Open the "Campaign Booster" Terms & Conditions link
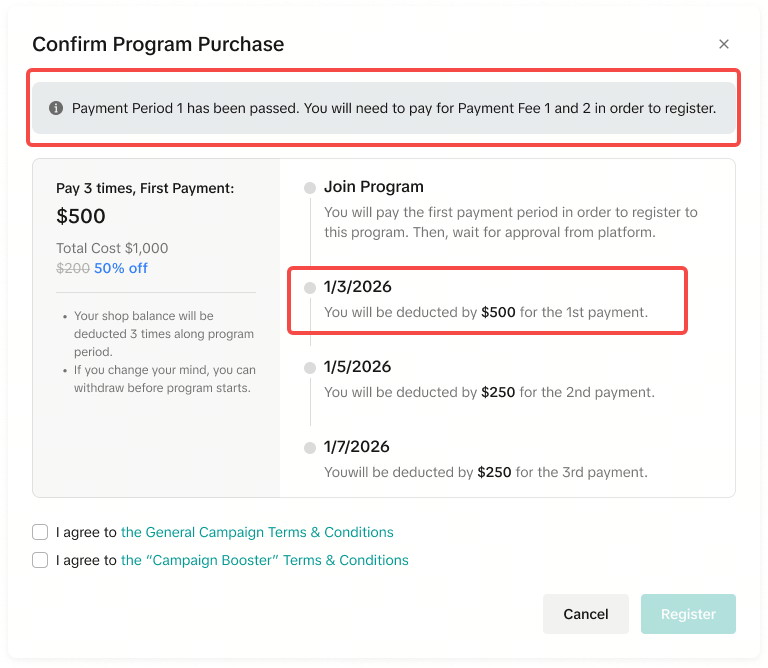The height and width of the screenshot is (668, 768). (x=264, y=560)
